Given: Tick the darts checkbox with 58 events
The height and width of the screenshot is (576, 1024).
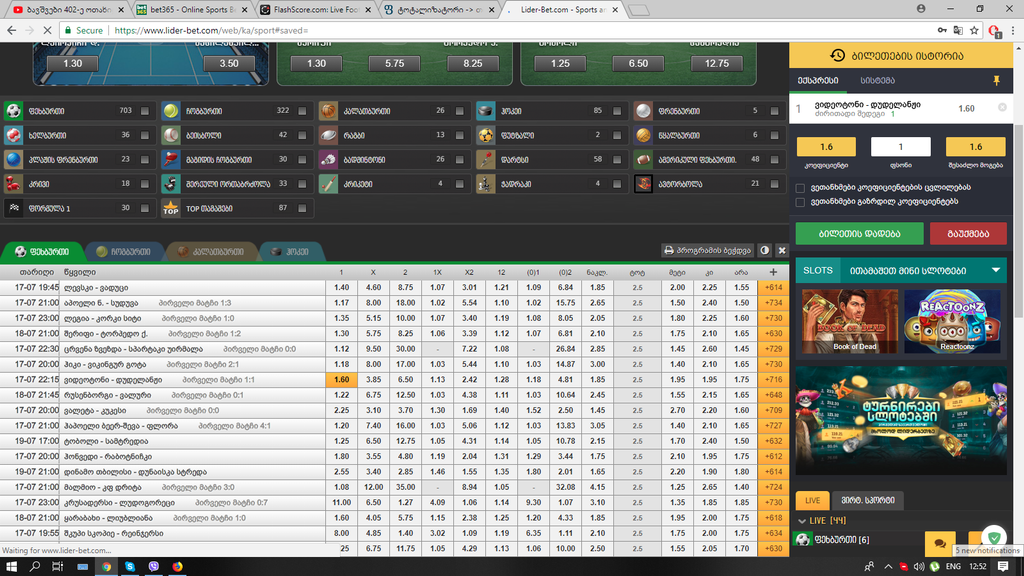Looking at the screenshot, I should 617,159.
